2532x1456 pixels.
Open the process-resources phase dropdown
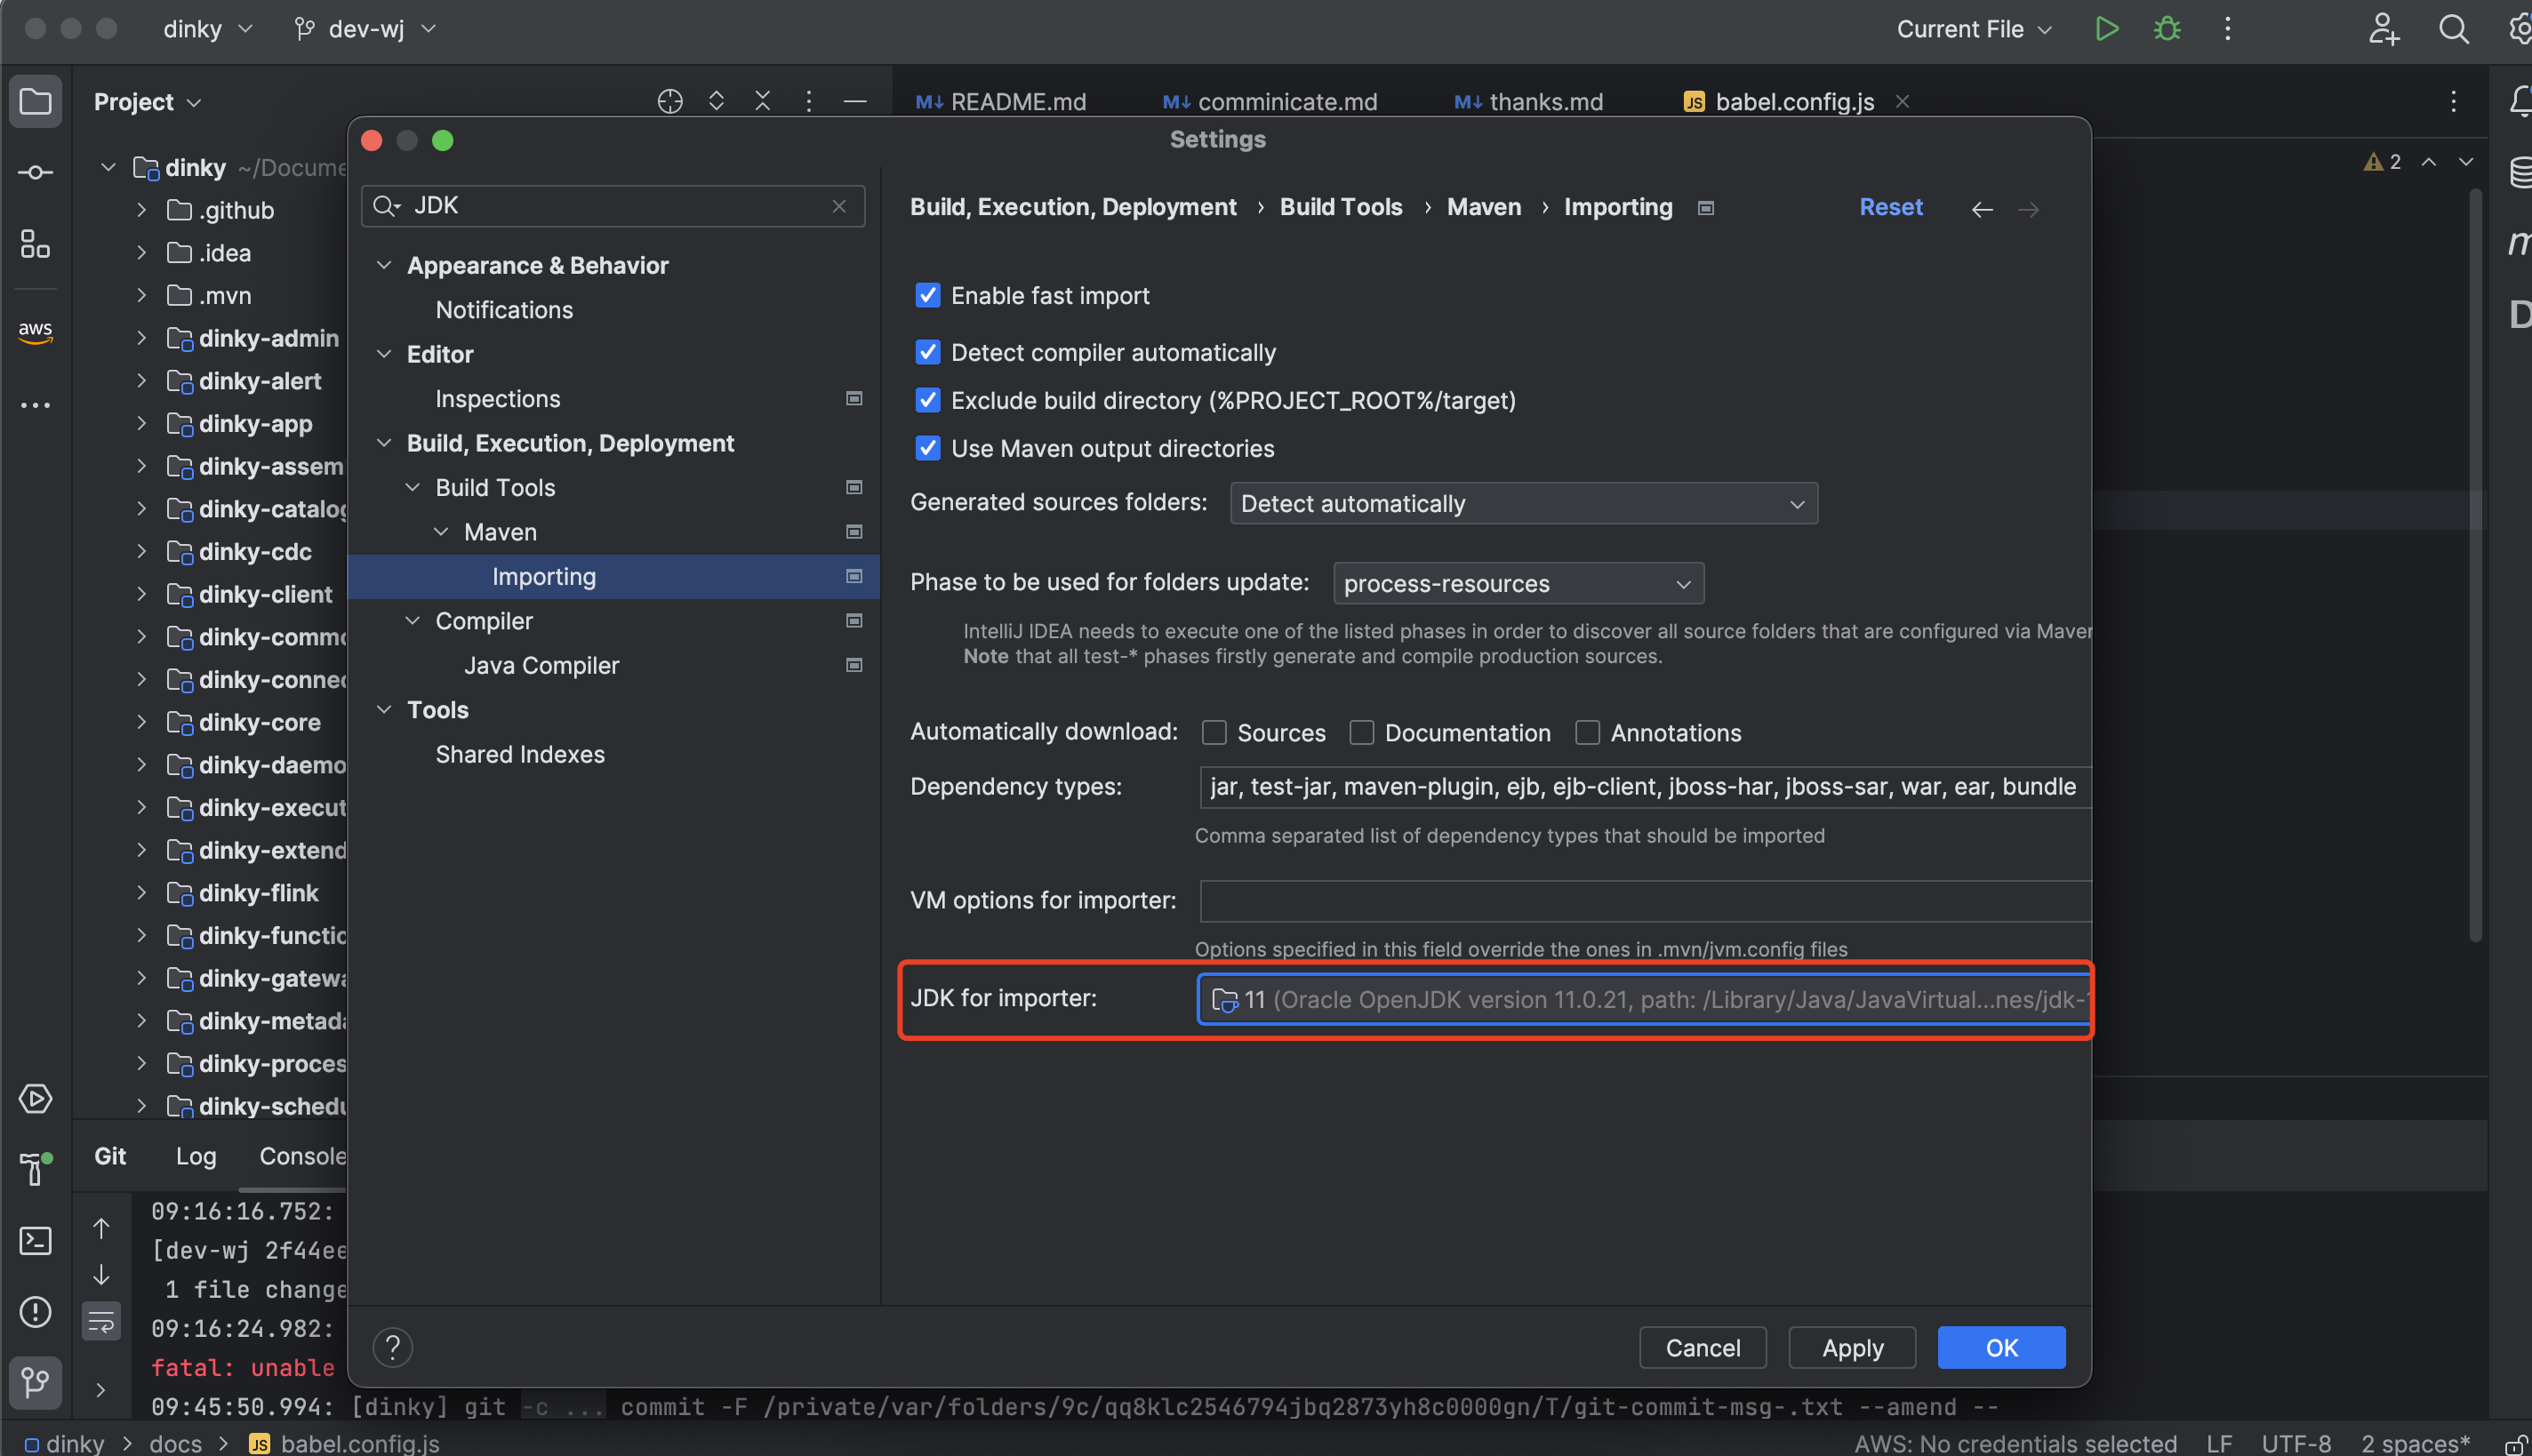(1517, 583)
